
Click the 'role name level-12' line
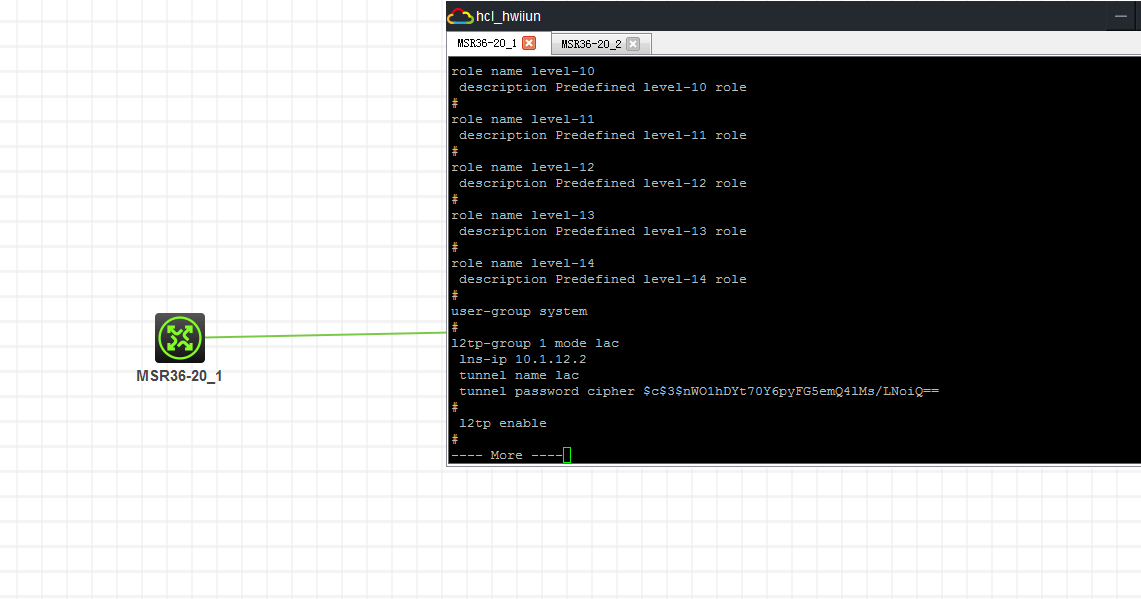point(523,167)
